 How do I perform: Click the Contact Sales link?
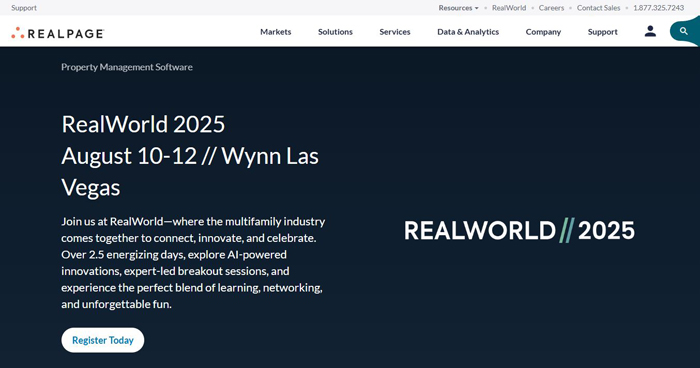point(598,8)
